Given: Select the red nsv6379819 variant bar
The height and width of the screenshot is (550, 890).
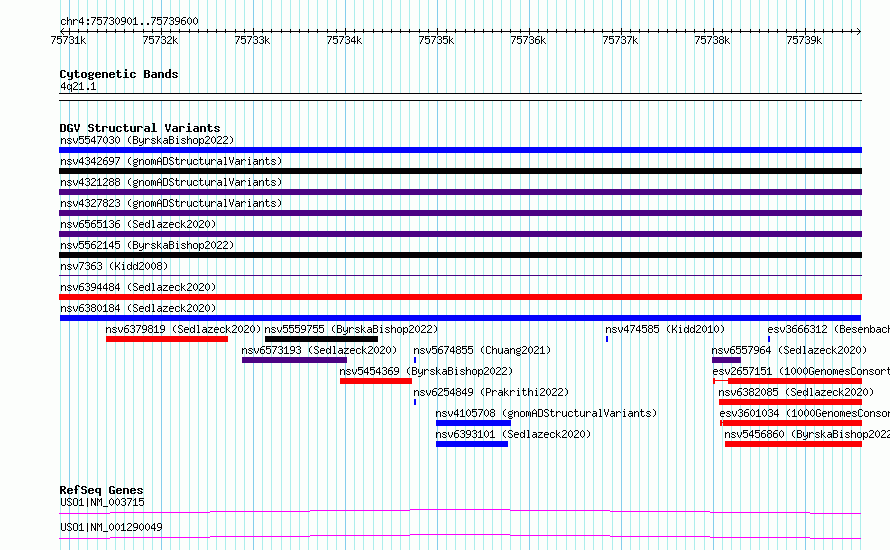Looking at the screenshot, I should tap(167, 339).
